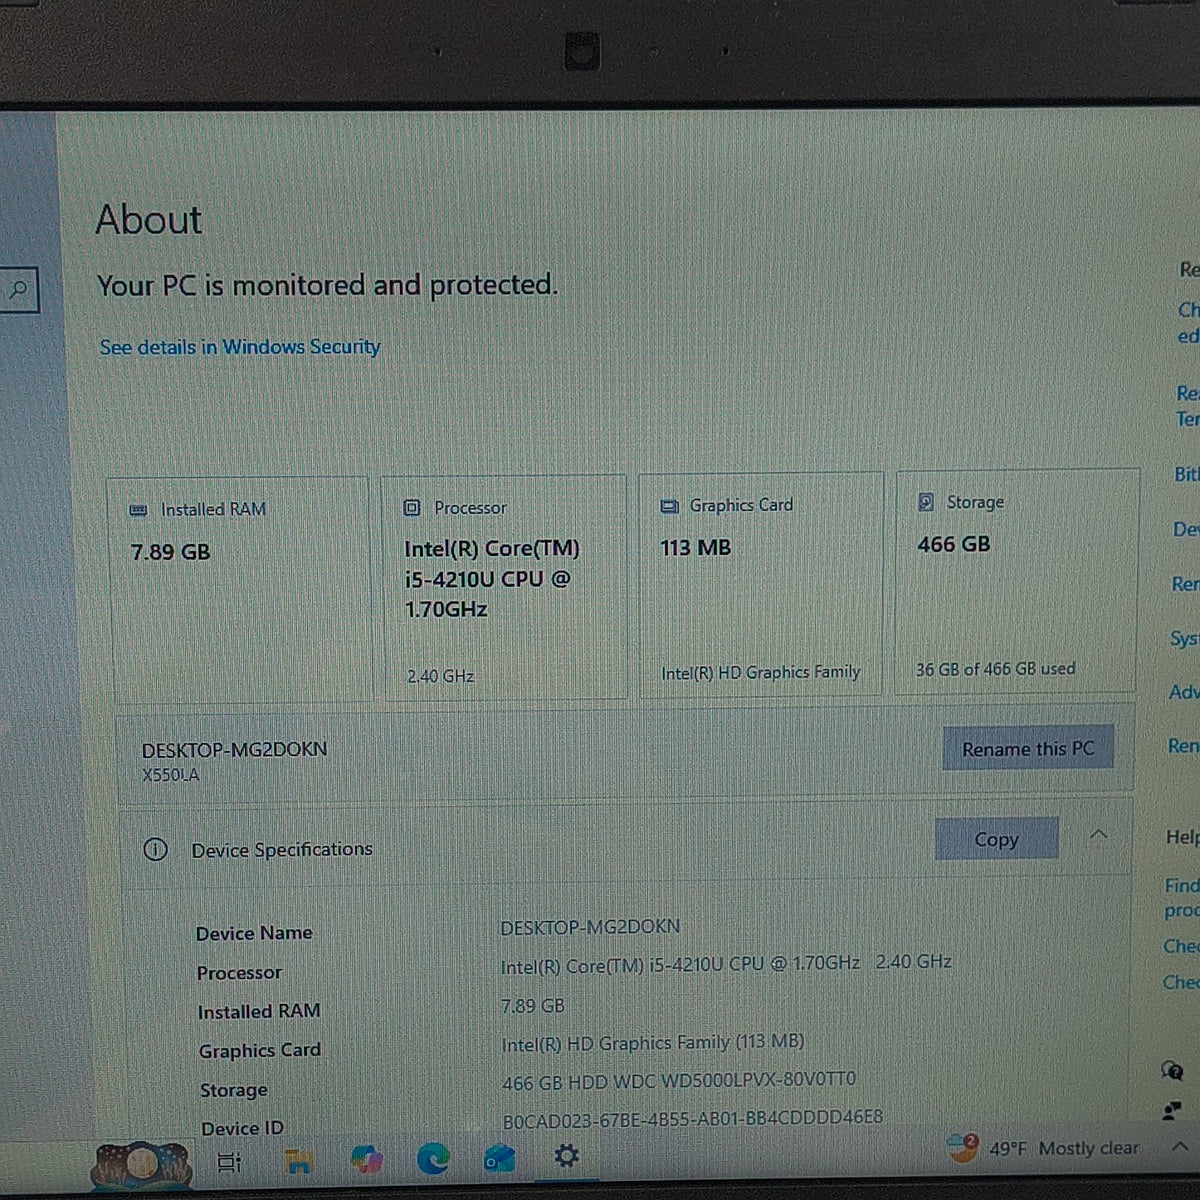Viewport: 1200px width, 1200px height.
Task: Launch Microsoft Edge from the taskbar
Action: 433,1159
